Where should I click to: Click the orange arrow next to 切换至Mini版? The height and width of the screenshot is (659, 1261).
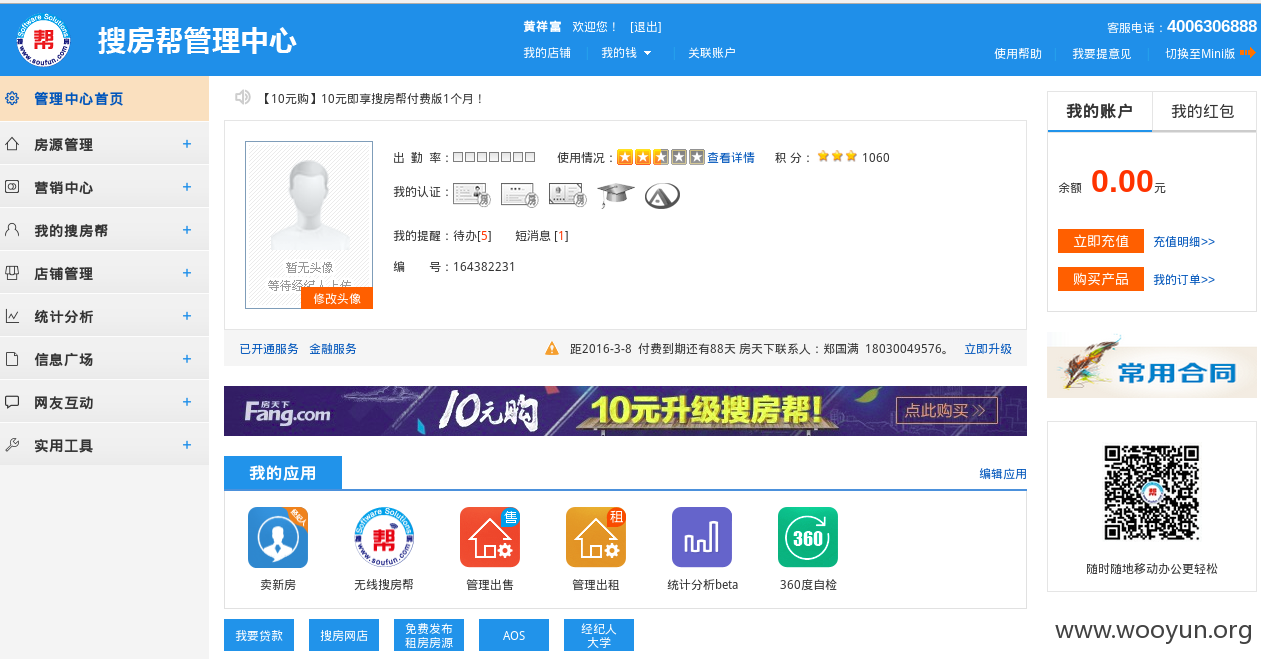(1247, 53)
